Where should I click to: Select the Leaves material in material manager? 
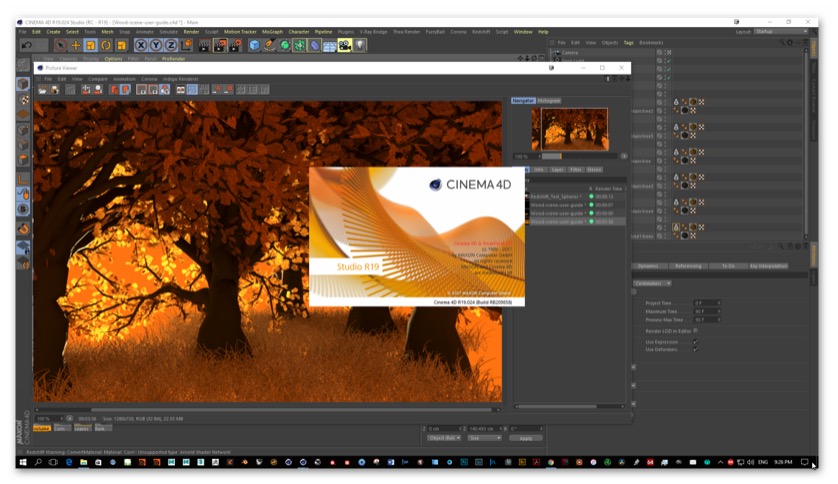tap(82, 428)
